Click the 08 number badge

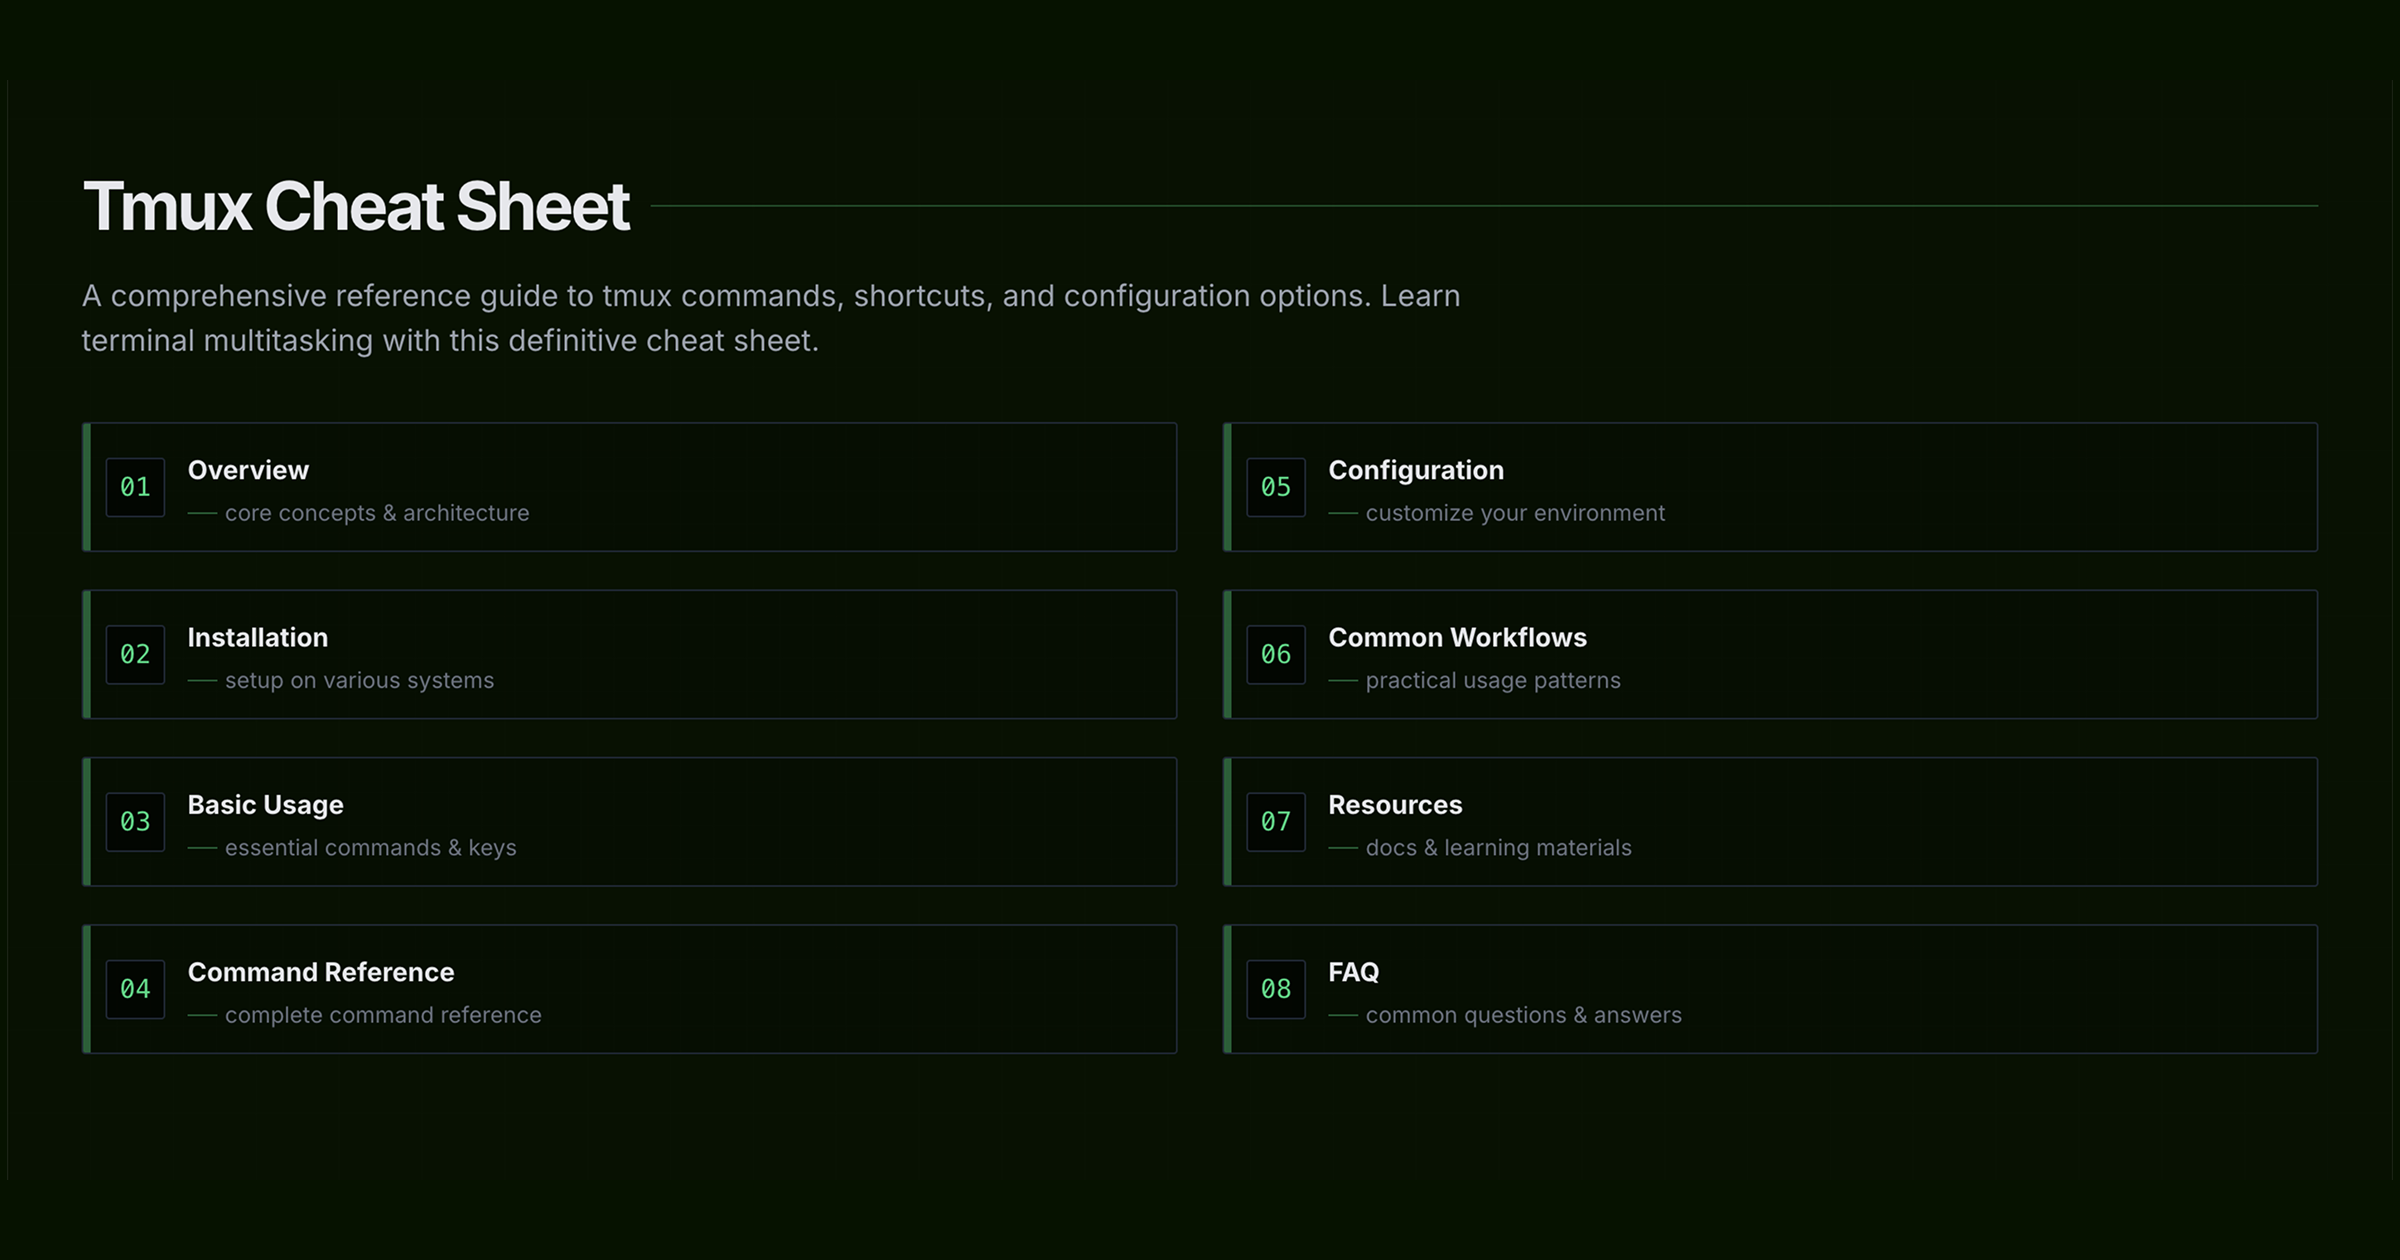click(1275, 989)
